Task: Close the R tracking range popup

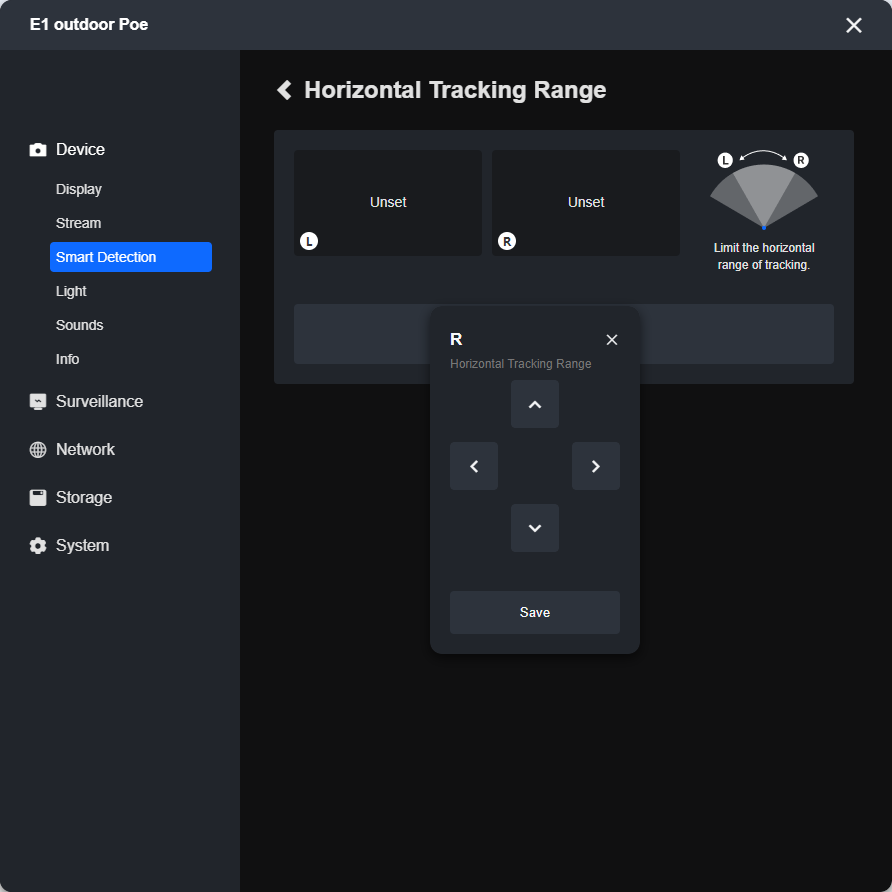Action: (x=612, y=340)
